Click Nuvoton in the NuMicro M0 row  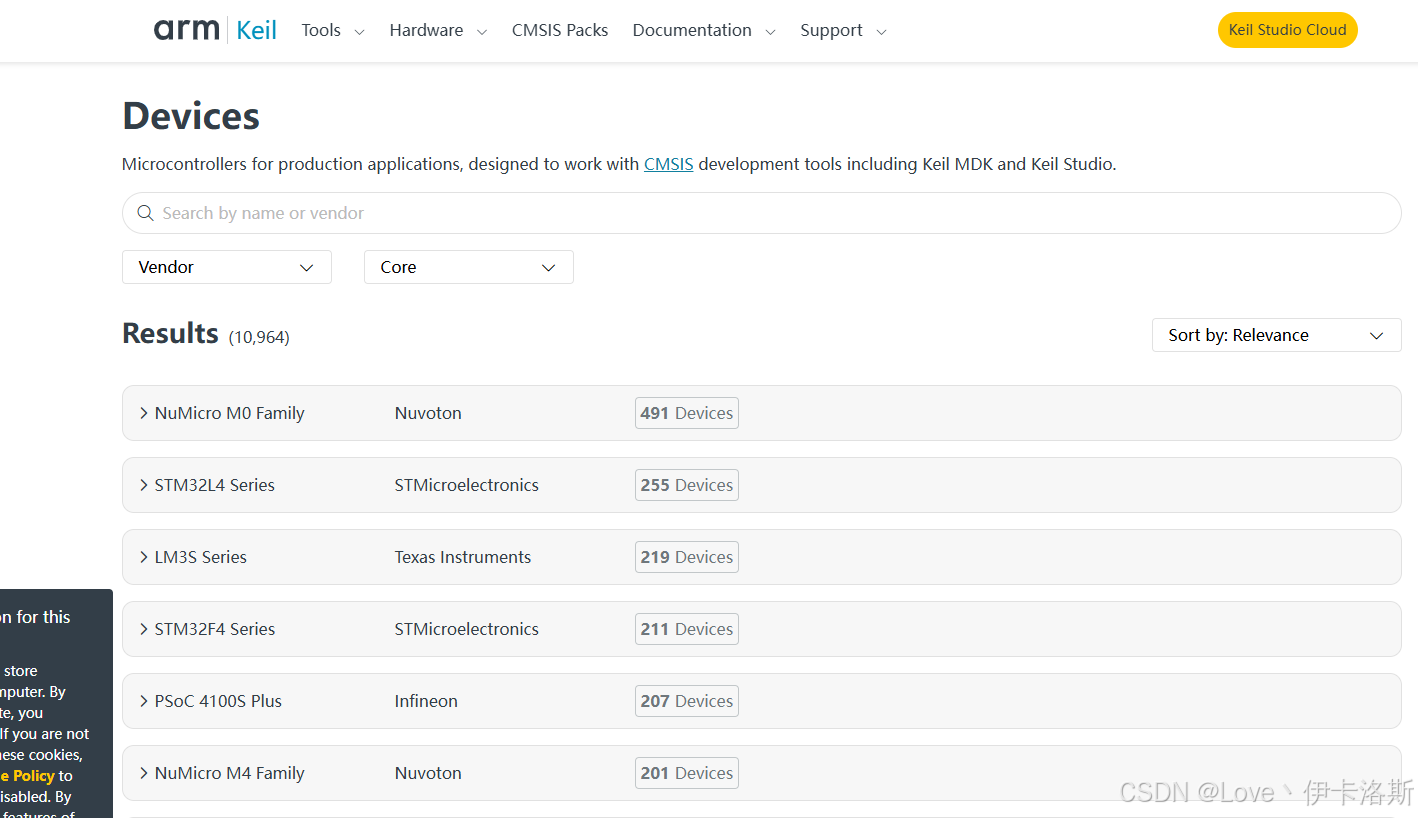pos(428,413)
